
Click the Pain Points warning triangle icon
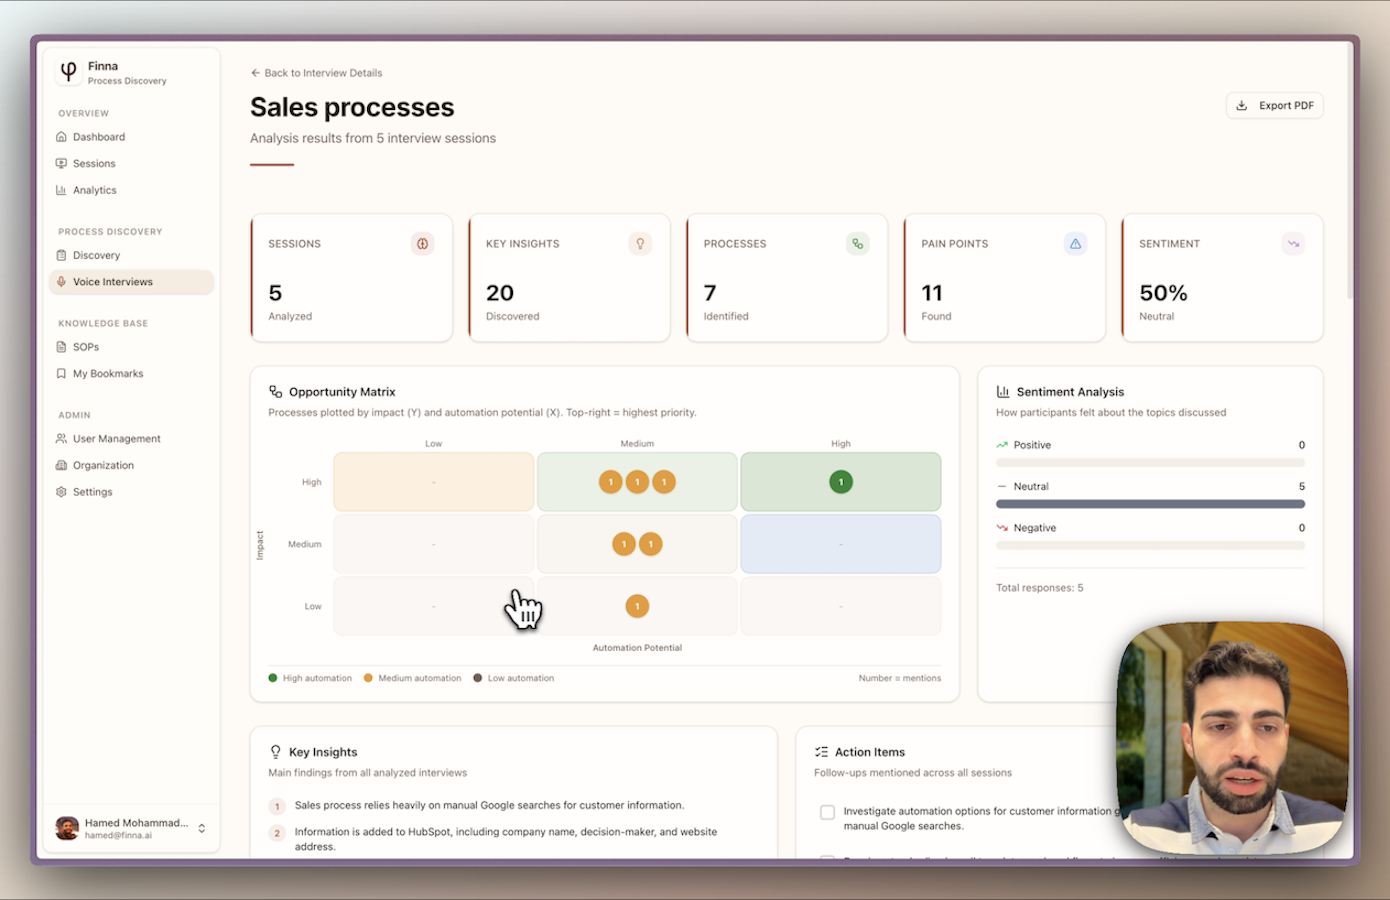pyautogui.click(x=1075, y=244)
